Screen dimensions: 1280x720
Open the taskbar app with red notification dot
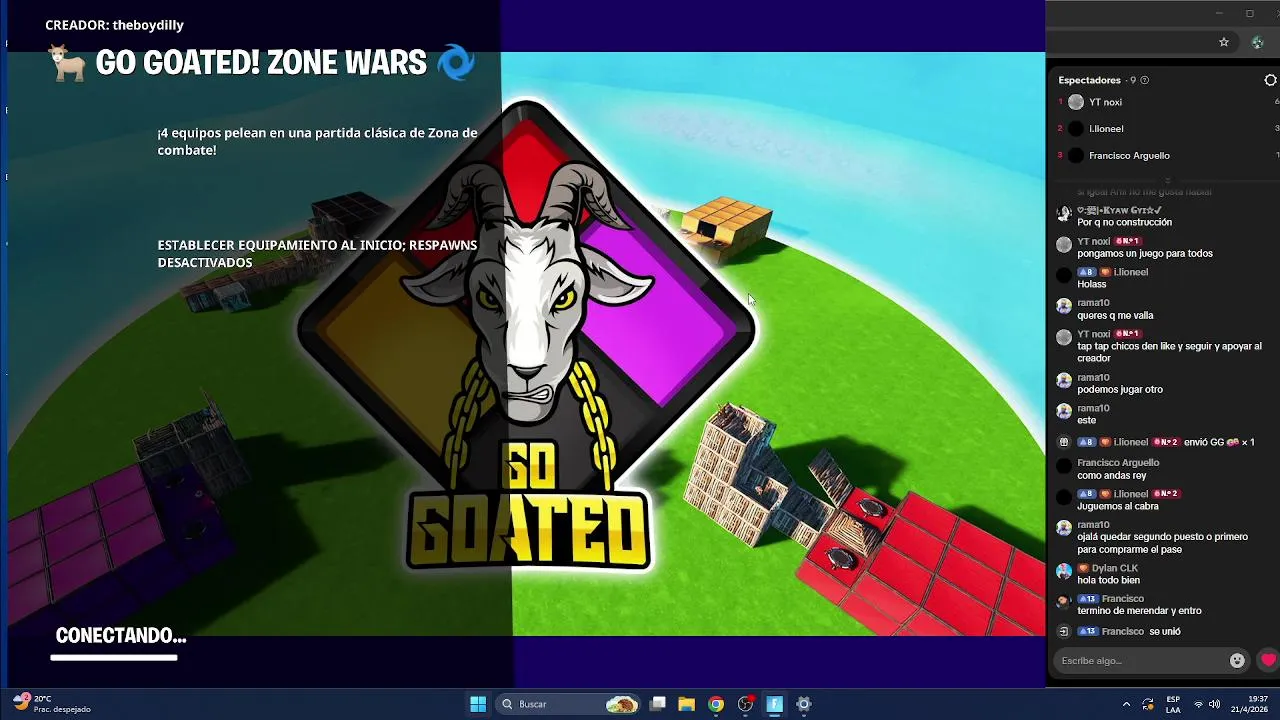745,704
